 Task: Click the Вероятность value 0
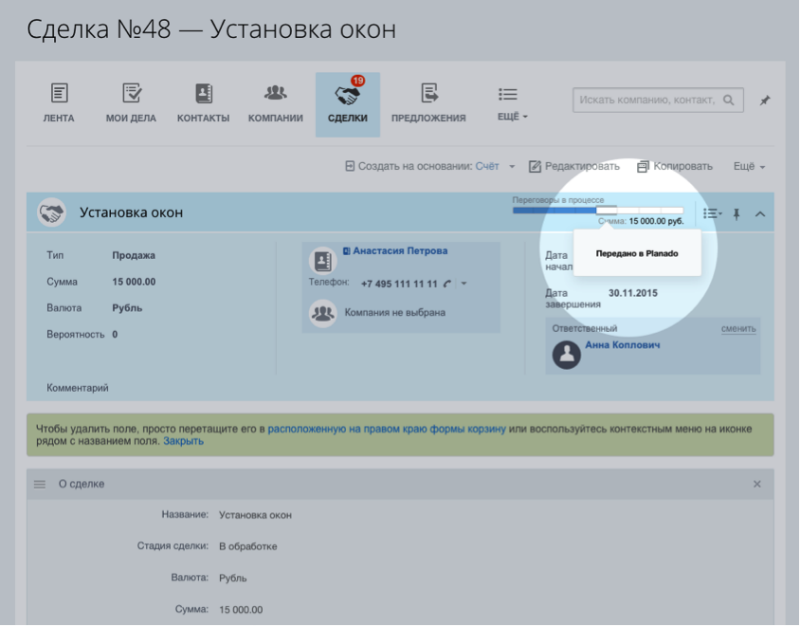pyautogui.click(x=115, y=334)
